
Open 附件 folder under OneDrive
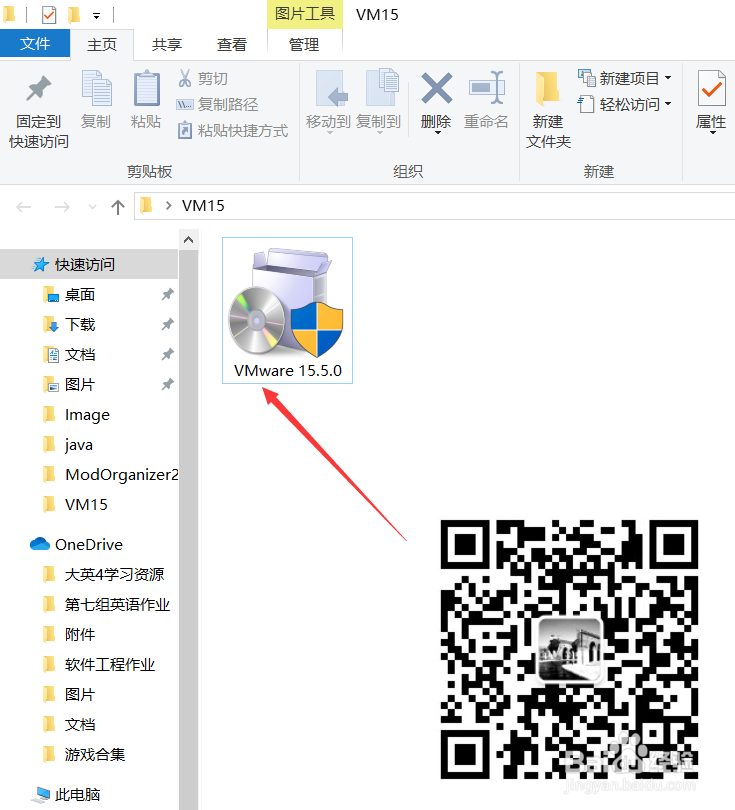[x=80, y=634]
